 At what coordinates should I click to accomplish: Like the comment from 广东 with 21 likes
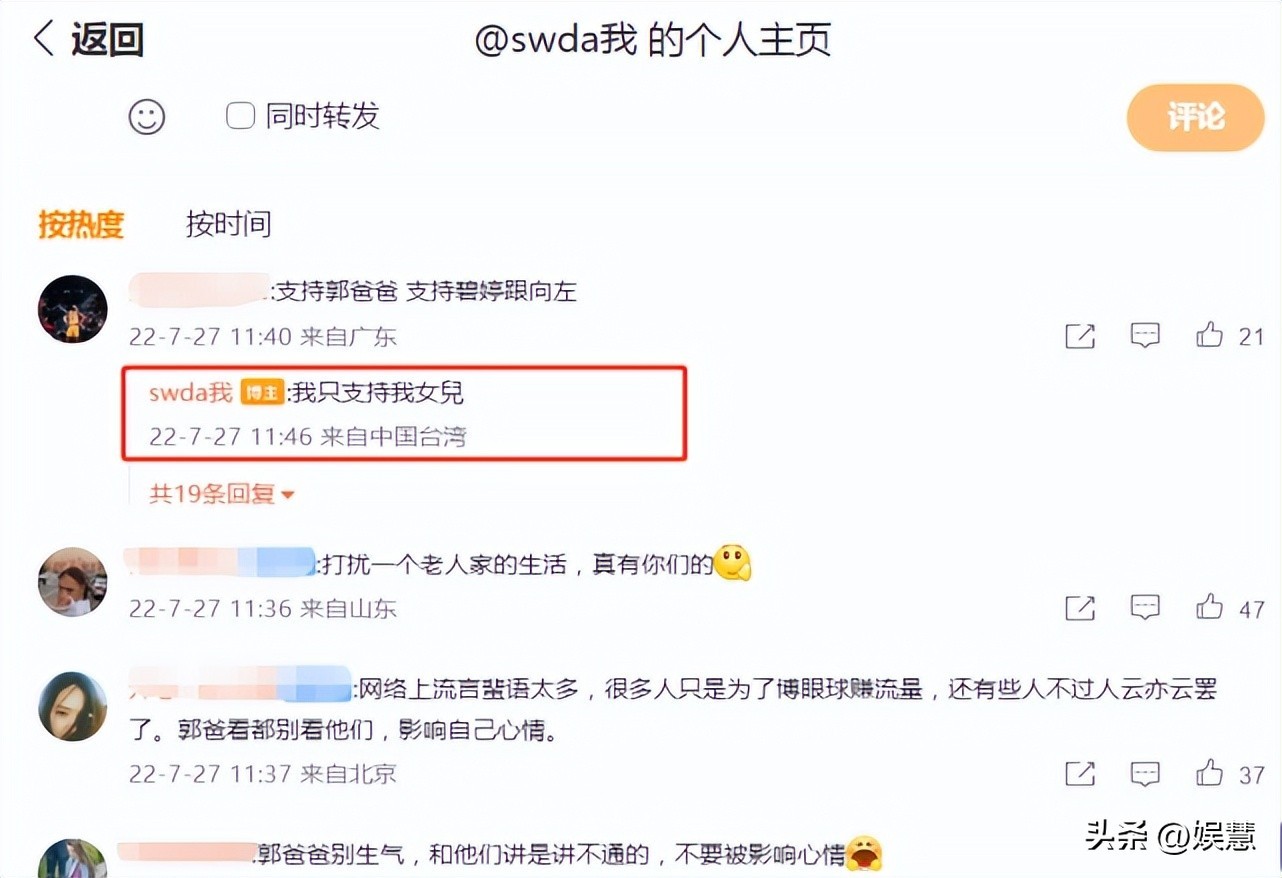(1209, 335)
